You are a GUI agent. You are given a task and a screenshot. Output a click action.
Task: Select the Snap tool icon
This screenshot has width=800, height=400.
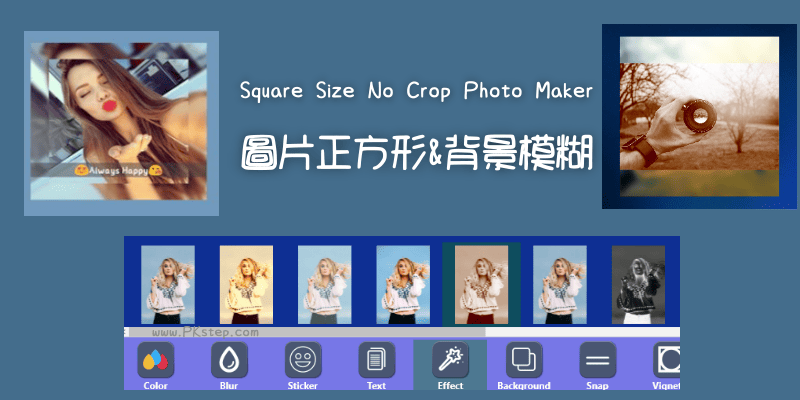(x=598, y=360)
